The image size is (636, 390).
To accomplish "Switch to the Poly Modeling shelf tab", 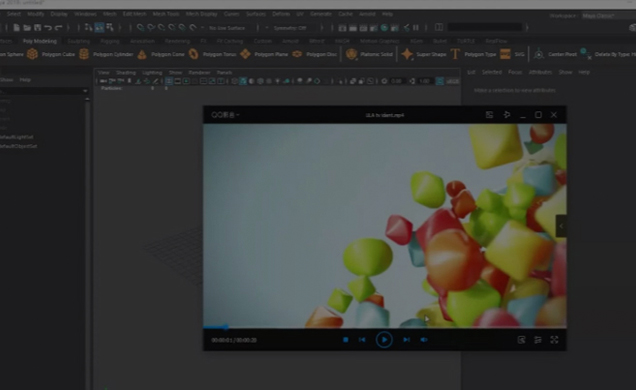I will point(40,41).
